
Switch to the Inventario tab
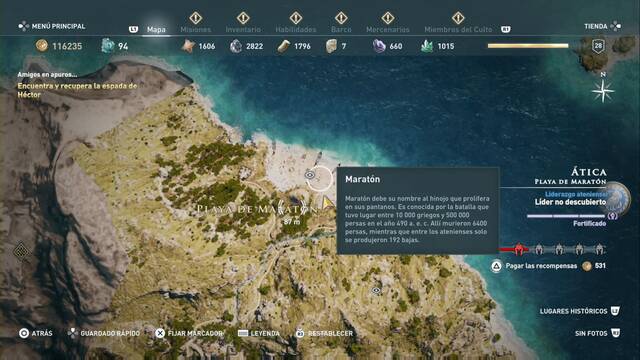[x=243, y=29]
